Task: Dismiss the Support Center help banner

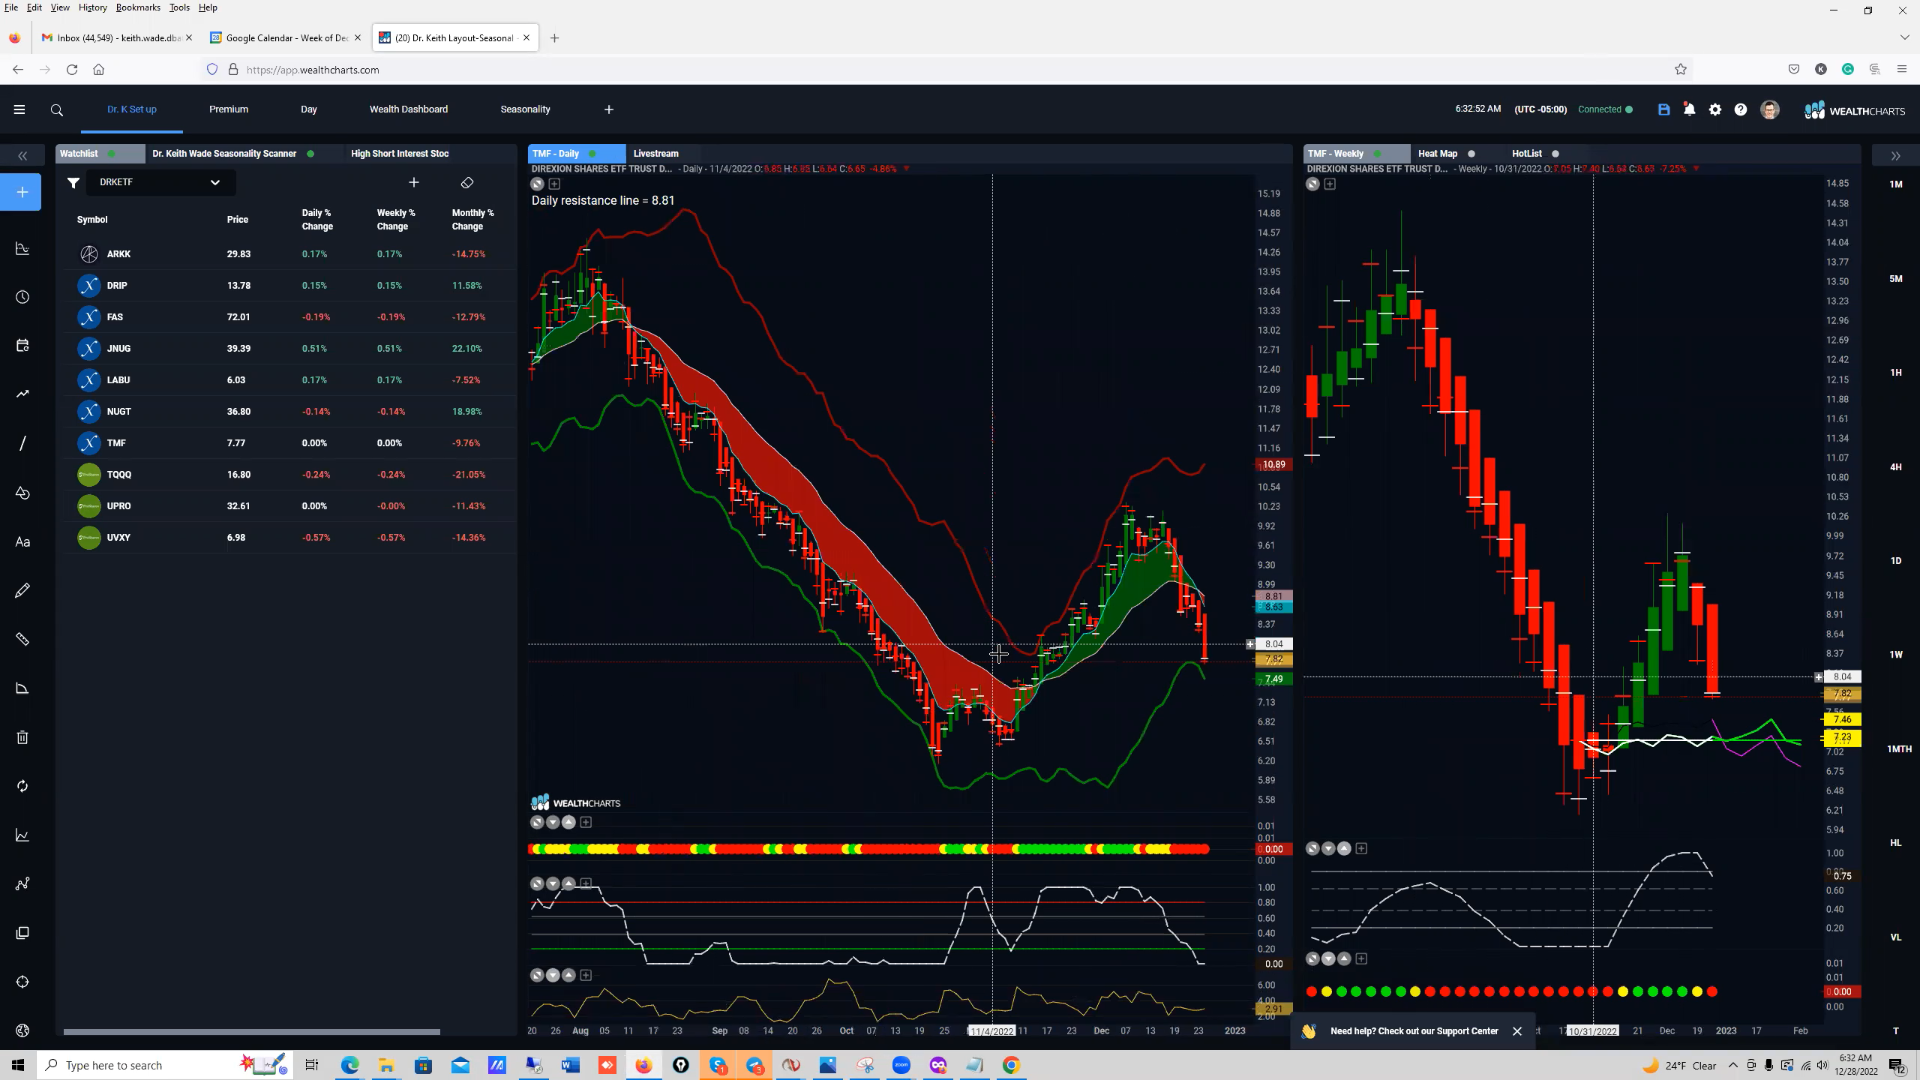Action: pyautogui.click(x=1517, y=1032)
